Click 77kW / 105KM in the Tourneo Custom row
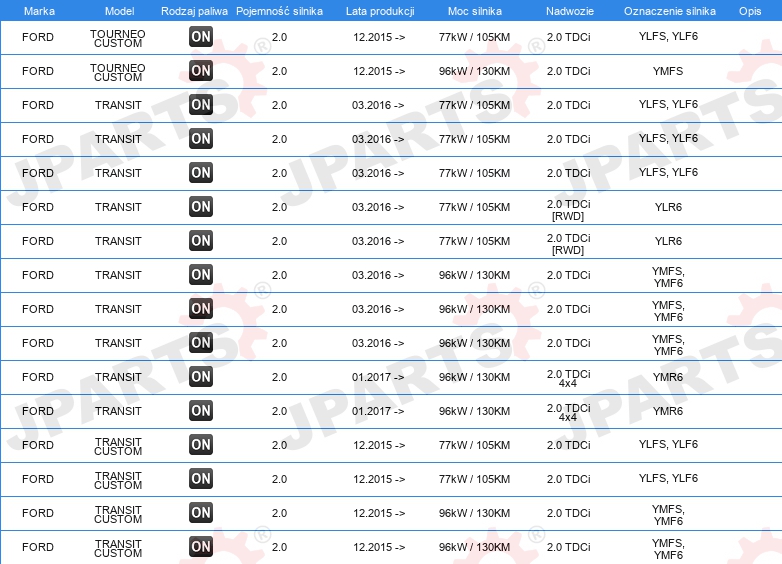The height and width of the screenshot is (564, 782). coord(474,37)
